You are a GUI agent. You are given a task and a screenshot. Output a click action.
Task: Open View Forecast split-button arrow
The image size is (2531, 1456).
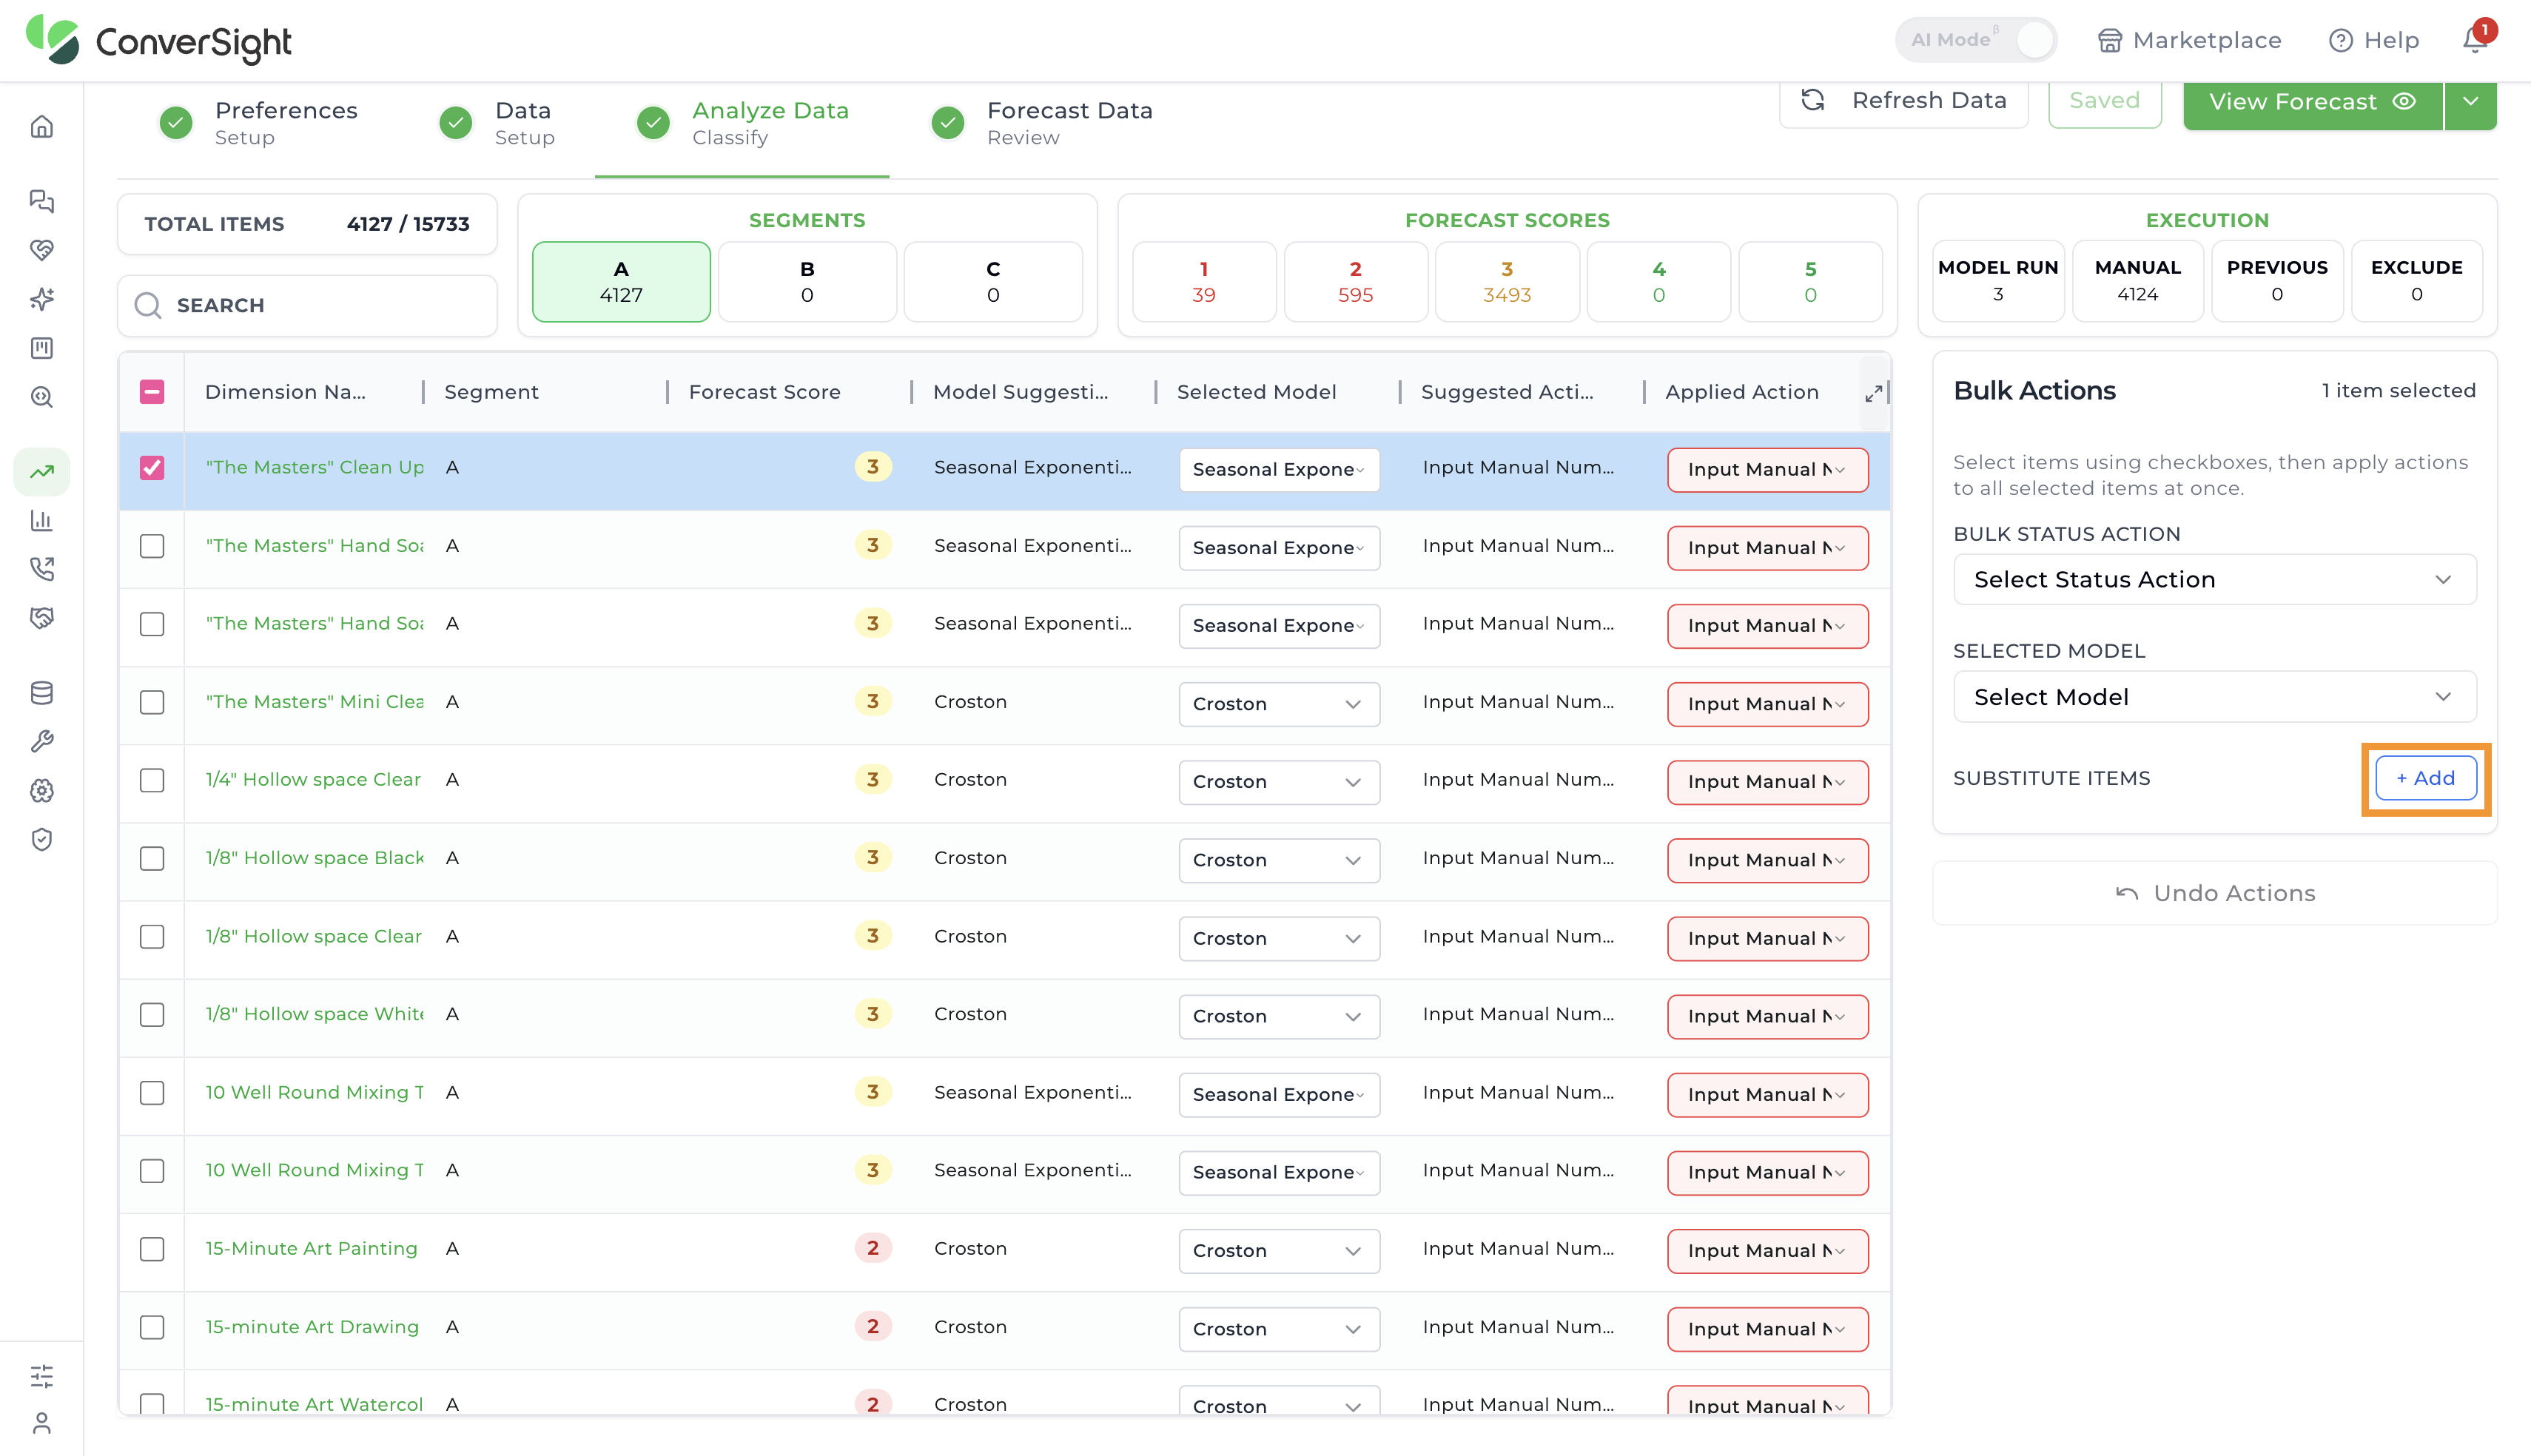click(2470, 102)
